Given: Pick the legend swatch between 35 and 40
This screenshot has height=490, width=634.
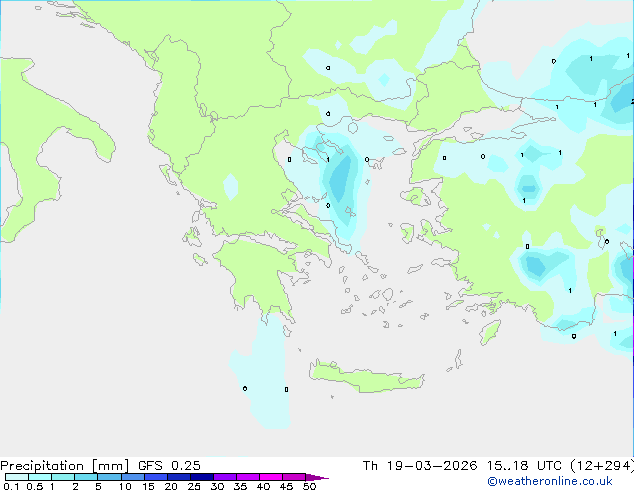Looking at the screenshot, I should [247, 477].
